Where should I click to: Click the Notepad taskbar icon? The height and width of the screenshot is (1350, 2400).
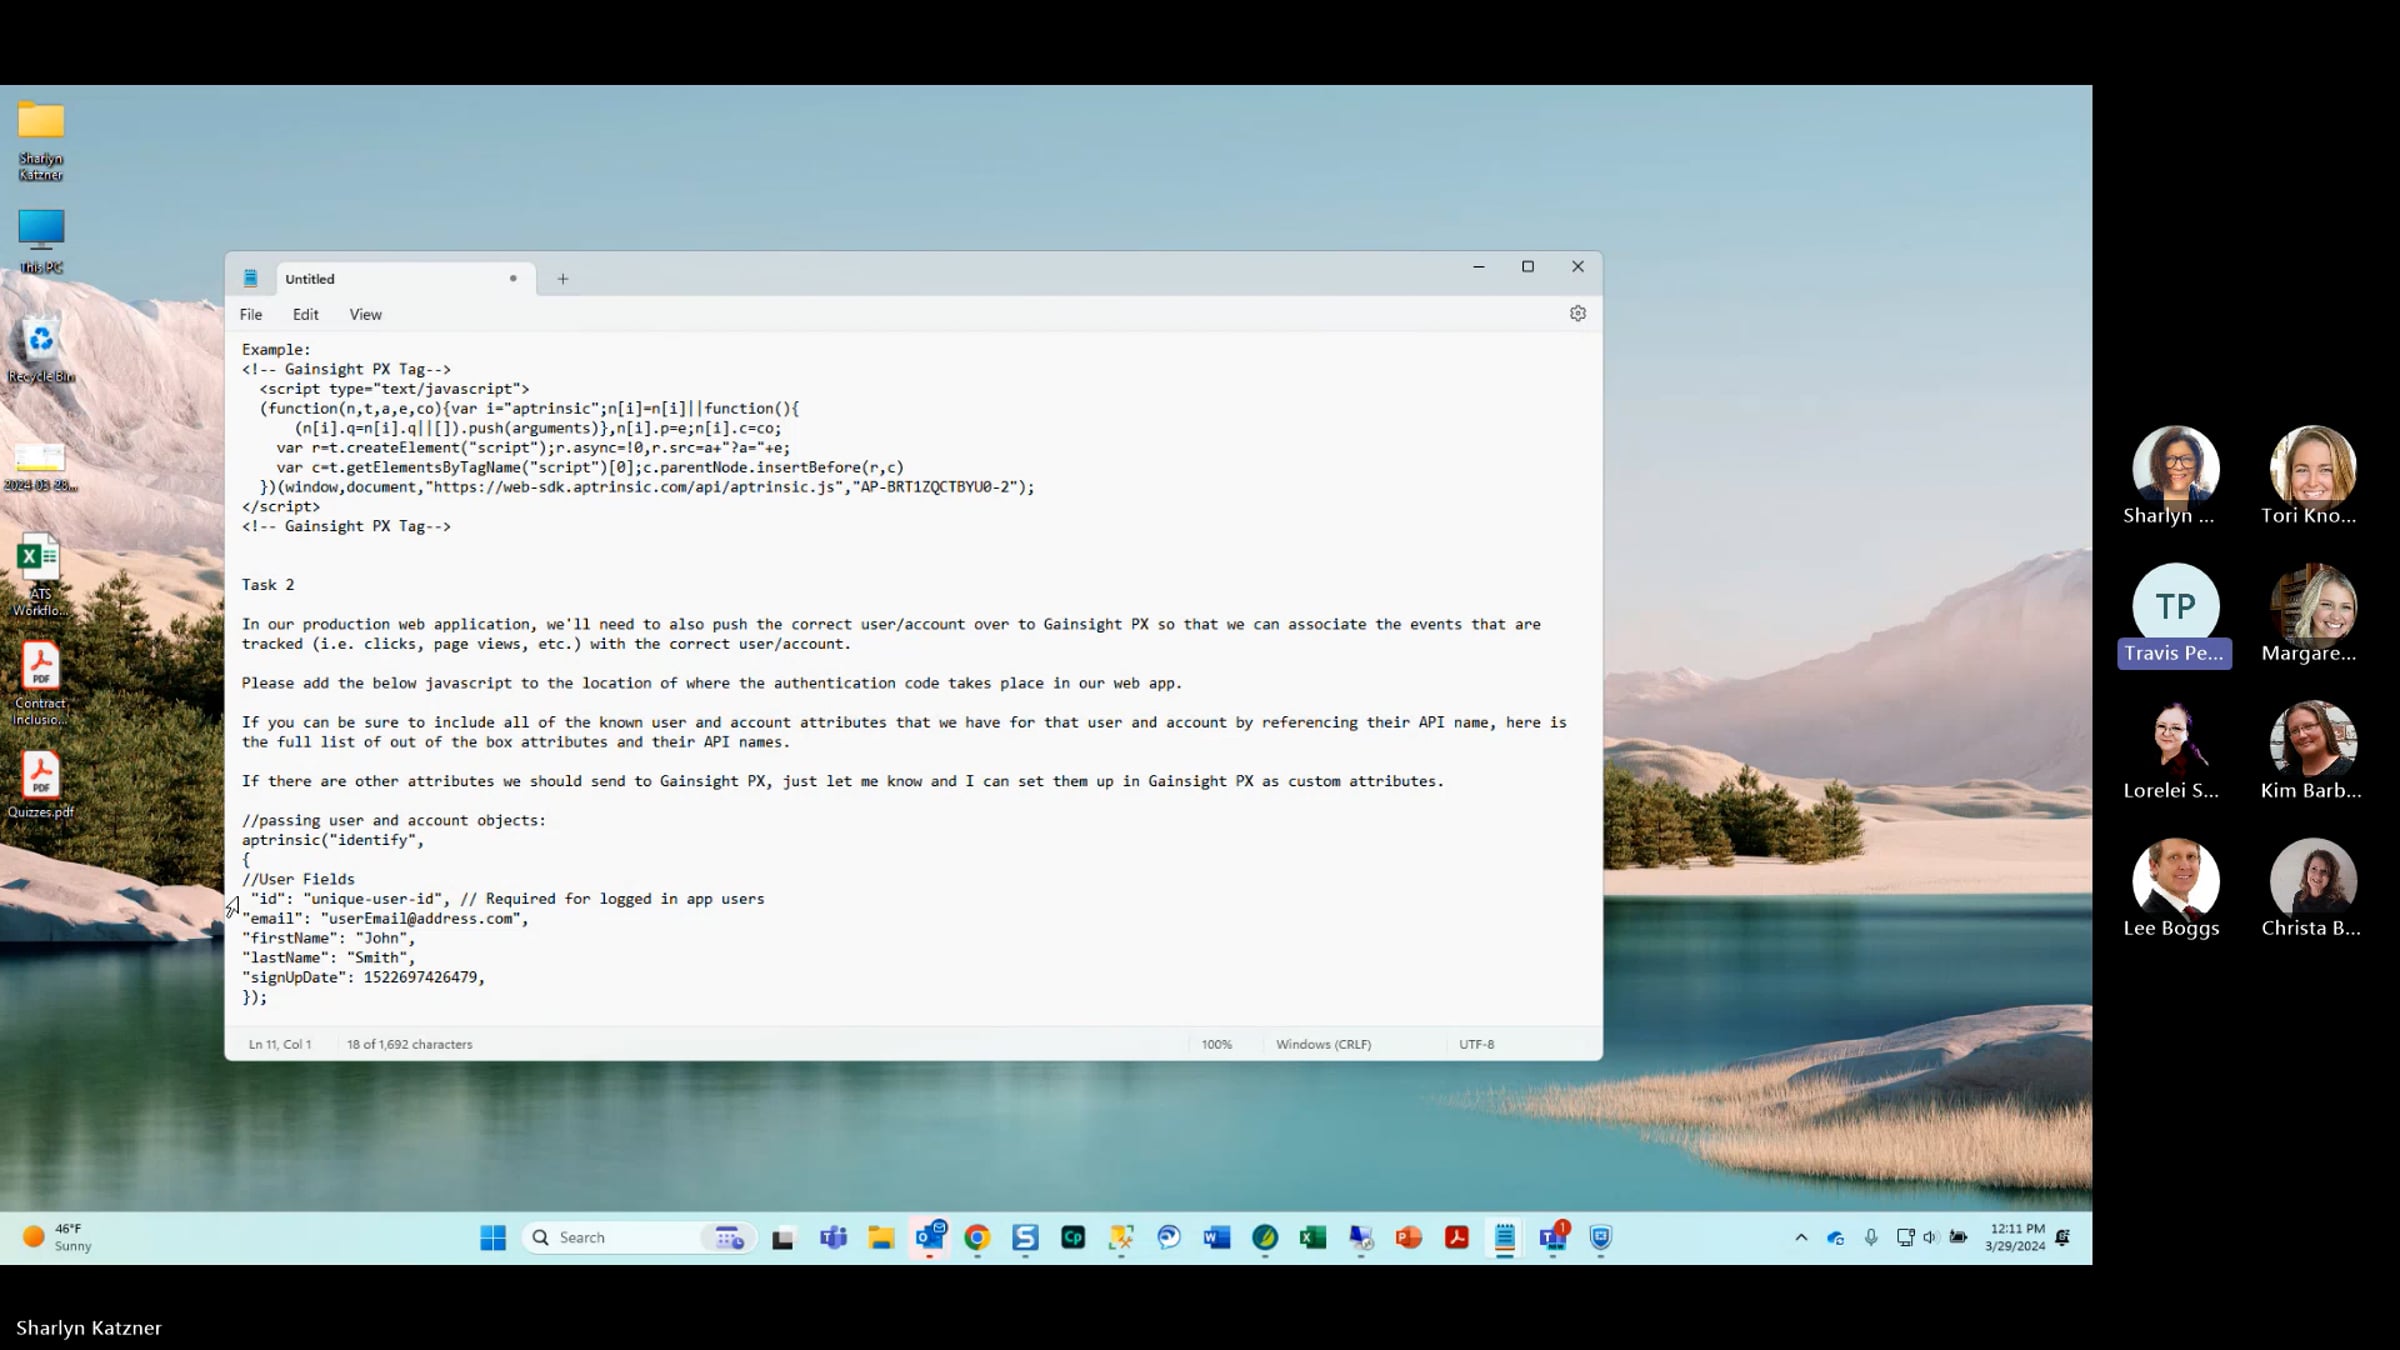pos(1505,1238)
